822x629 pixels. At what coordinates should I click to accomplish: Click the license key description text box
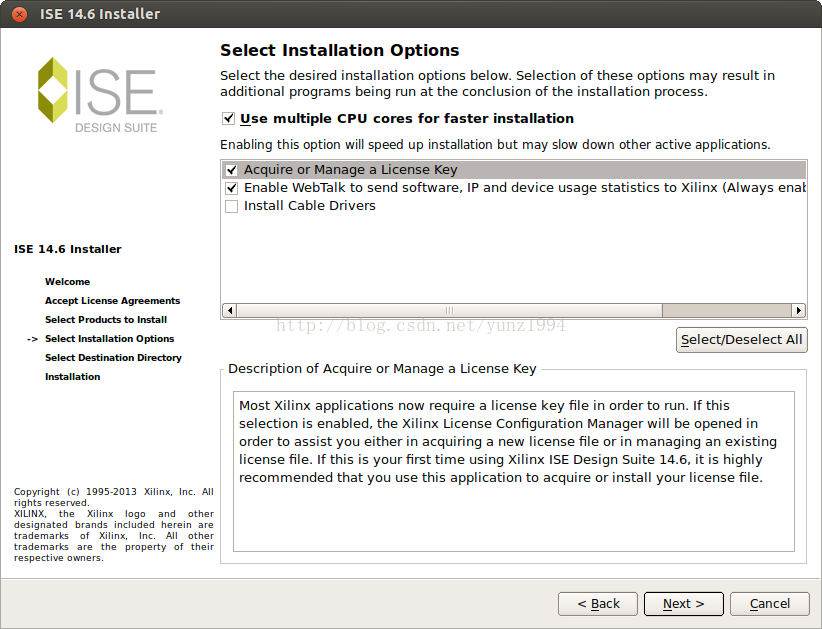point(514,471)
